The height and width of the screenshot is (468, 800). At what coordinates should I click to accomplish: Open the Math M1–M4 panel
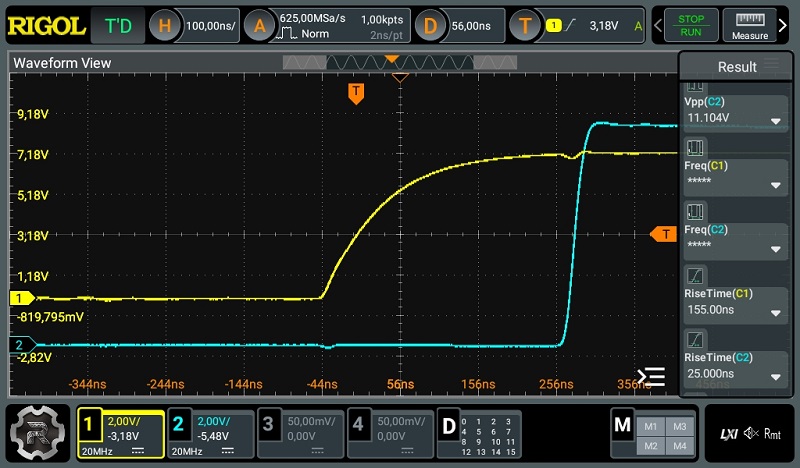tap(654, 434)
